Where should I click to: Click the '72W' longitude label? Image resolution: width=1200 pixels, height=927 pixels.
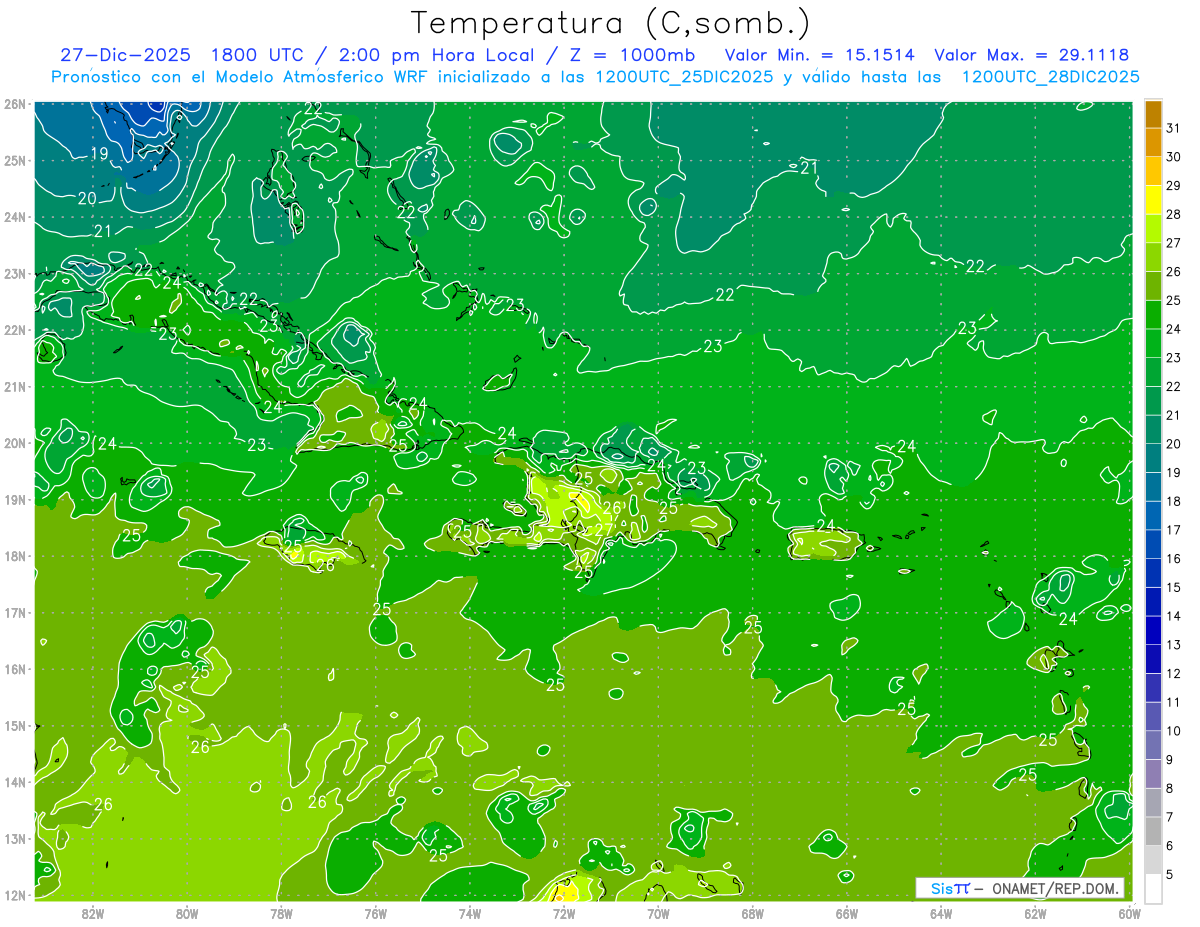click(564, 913)
